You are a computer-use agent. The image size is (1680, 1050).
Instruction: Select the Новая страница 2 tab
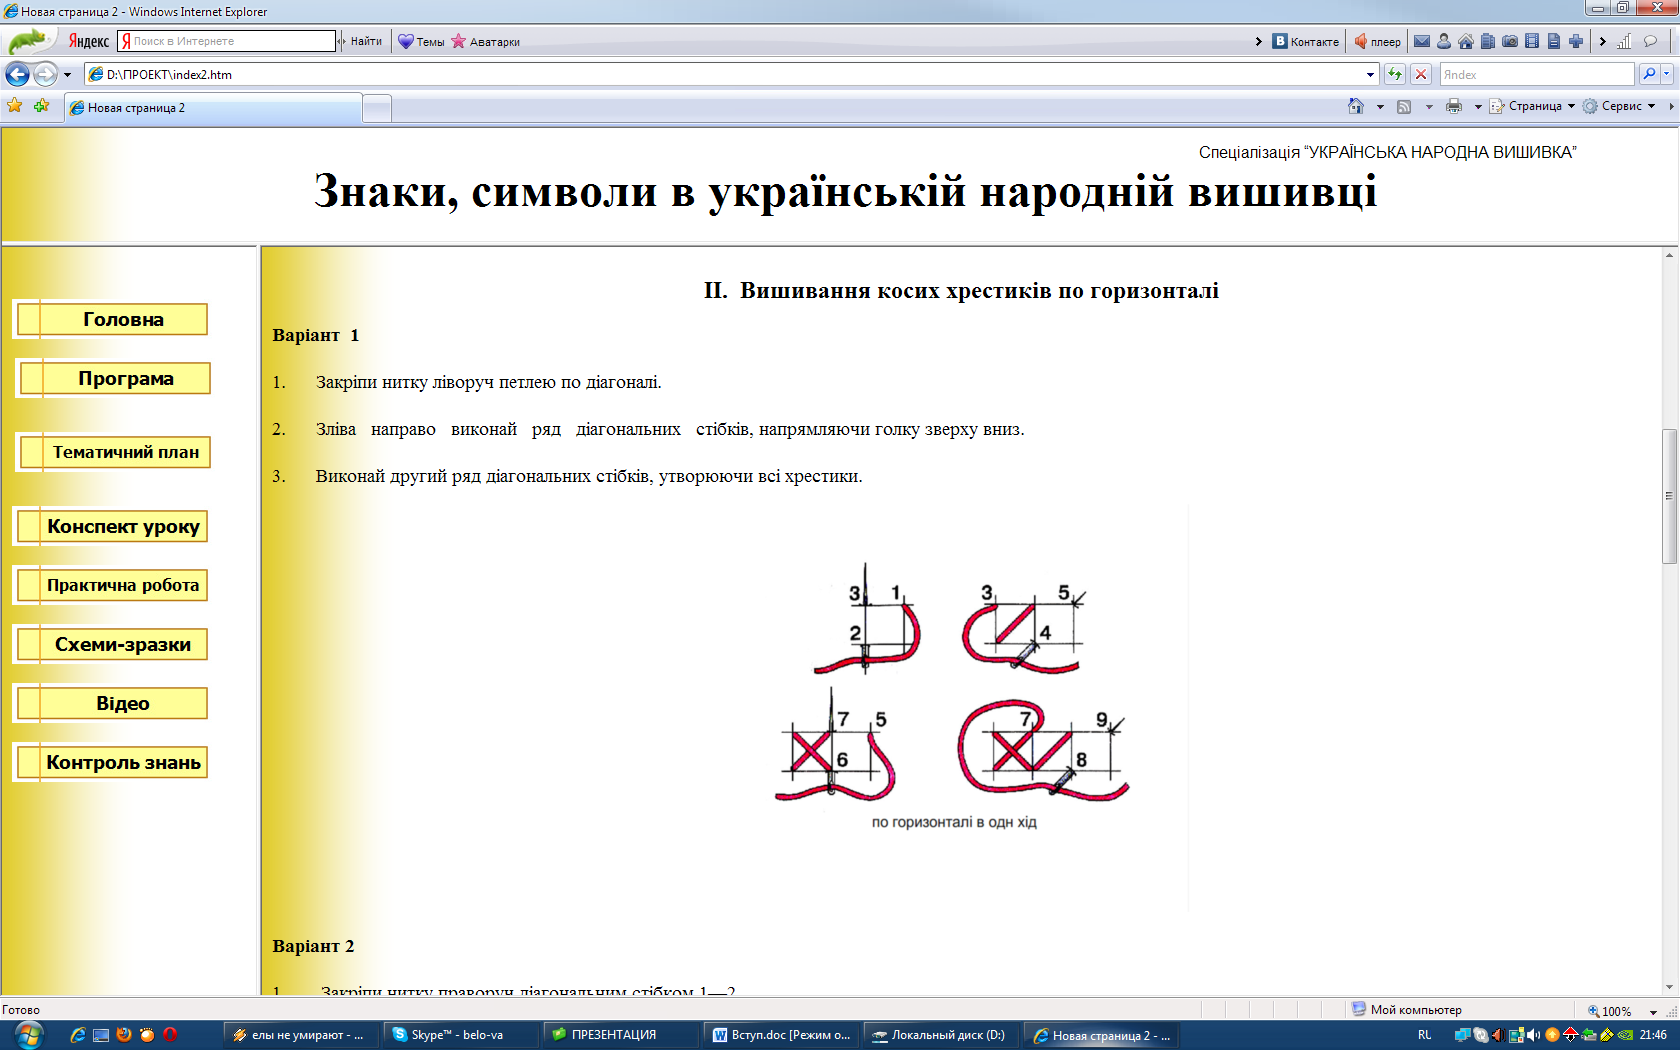[213, 108]
